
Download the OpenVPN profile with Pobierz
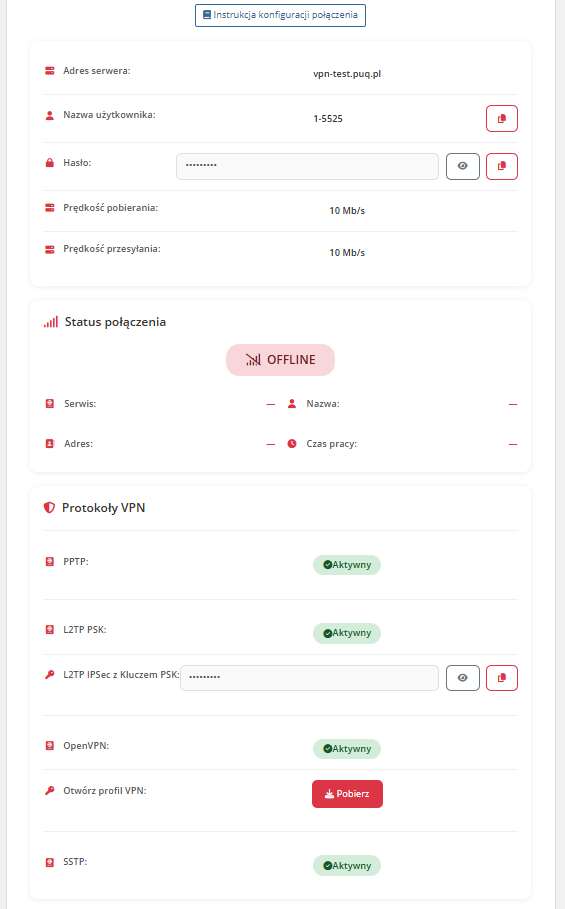(x=347, y=794)
